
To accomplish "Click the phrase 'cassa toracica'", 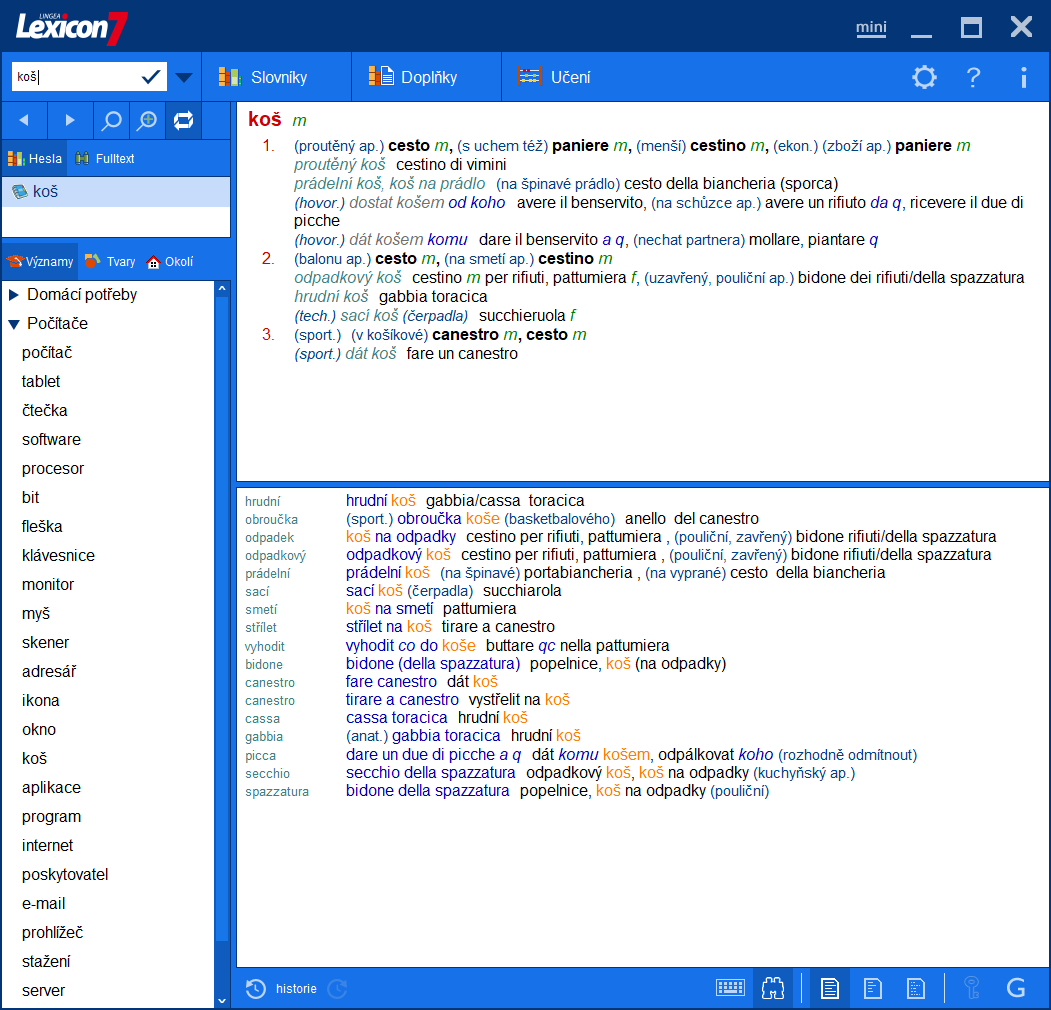I will (x=396, y=718).
